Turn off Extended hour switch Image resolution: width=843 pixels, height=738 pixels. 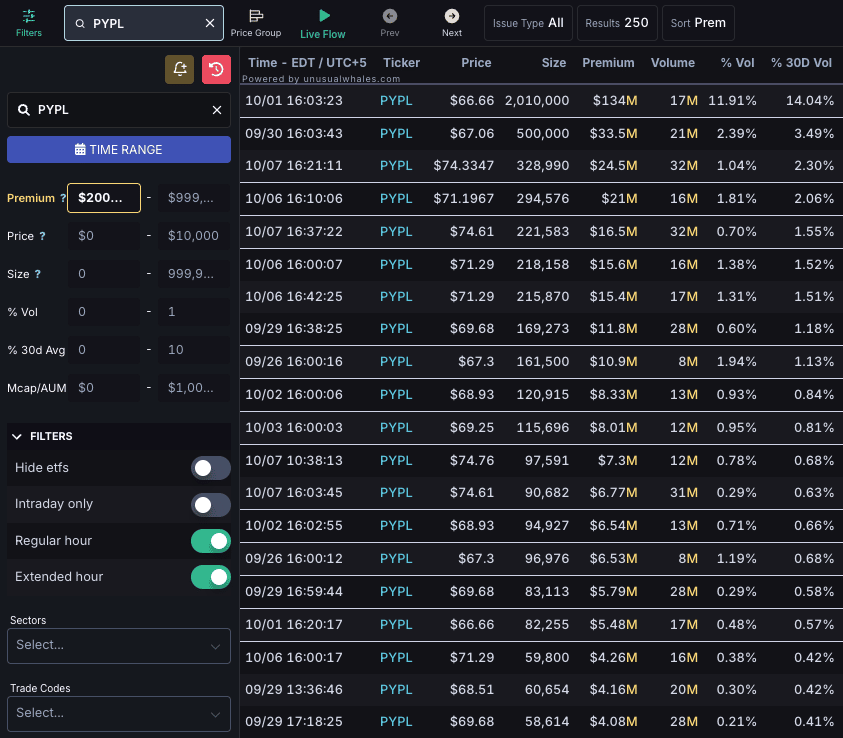pyautogui.click(x=210, y=577)
